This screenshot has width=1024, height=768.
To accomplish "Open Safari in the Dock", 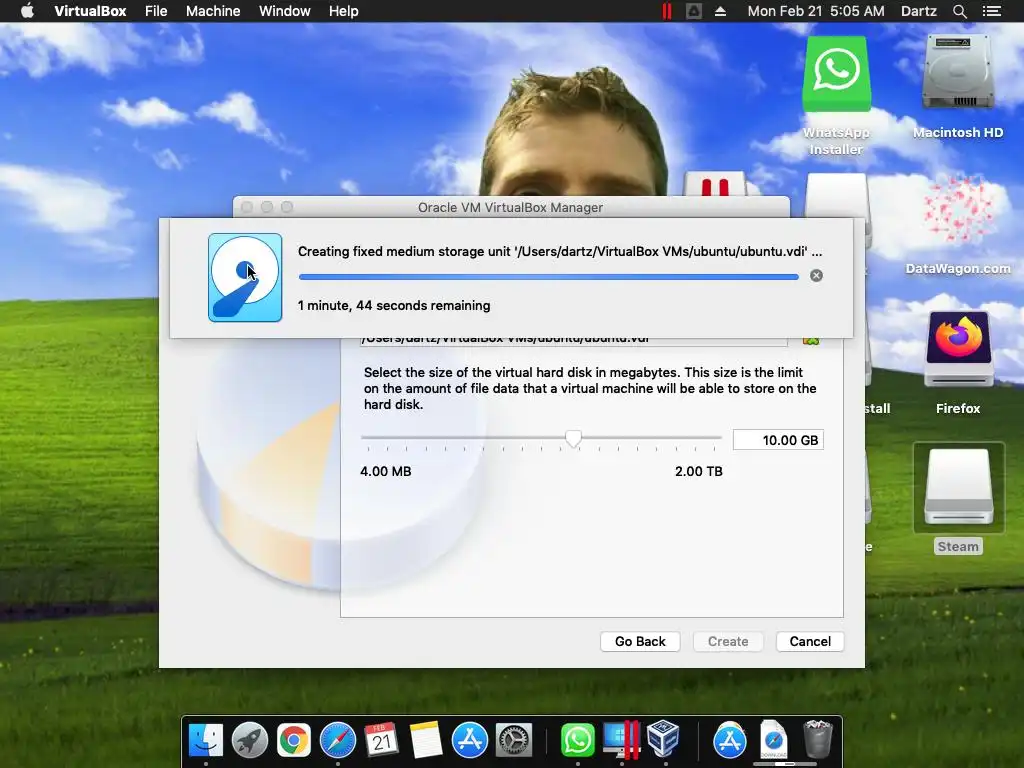I will (338, 741).
